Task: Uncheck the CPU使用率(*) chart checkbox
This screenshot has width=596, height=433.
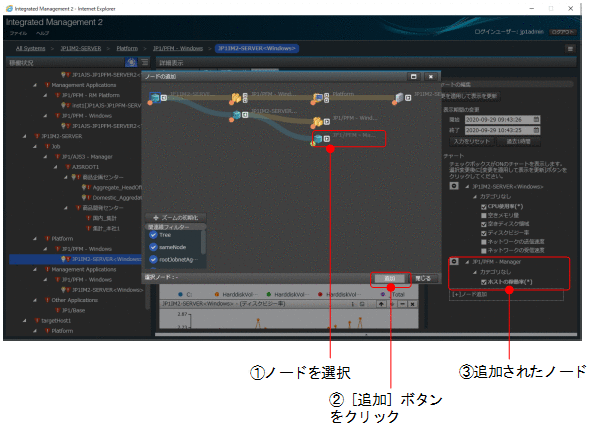Action: (x=483, y=207)
